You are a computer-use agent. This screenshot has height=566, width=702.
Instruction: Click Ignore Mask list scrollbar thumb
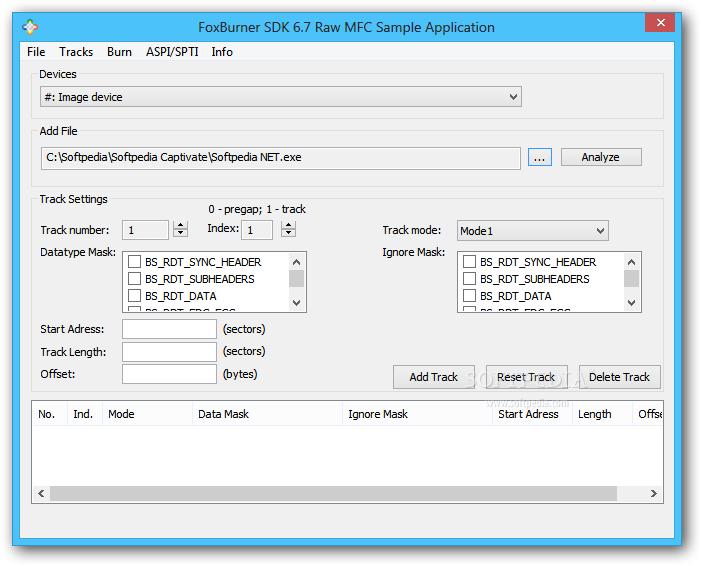(631, 279)
